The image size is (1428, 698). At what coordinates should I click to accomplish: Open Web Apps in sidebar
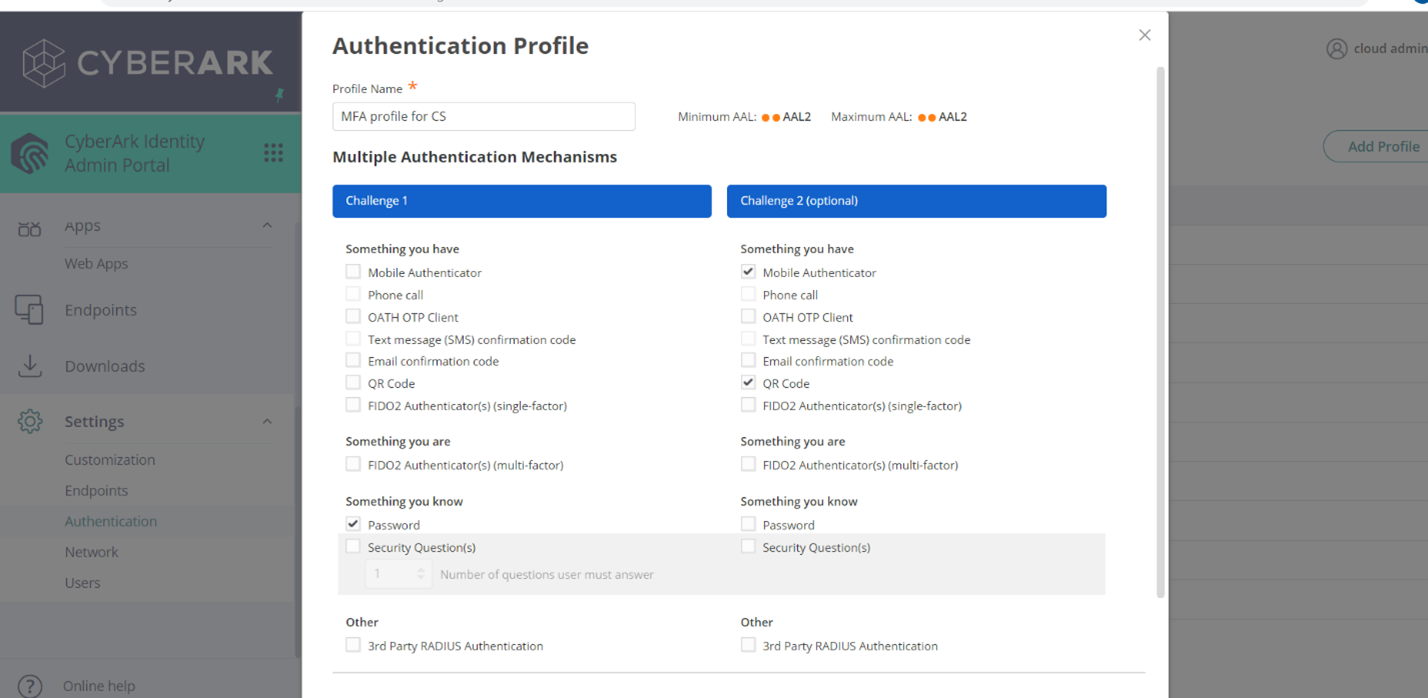(96, 264)
